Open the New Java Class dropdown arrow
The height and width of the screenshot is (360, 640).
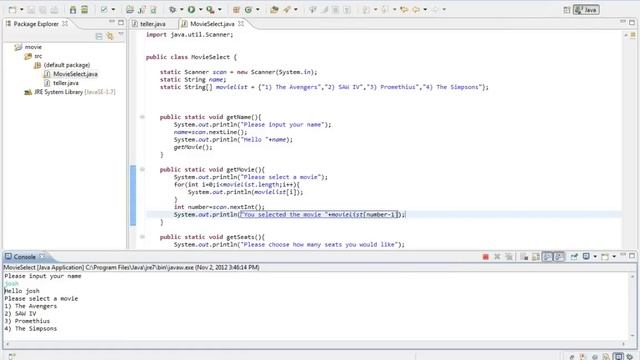(x=258, y=9)
